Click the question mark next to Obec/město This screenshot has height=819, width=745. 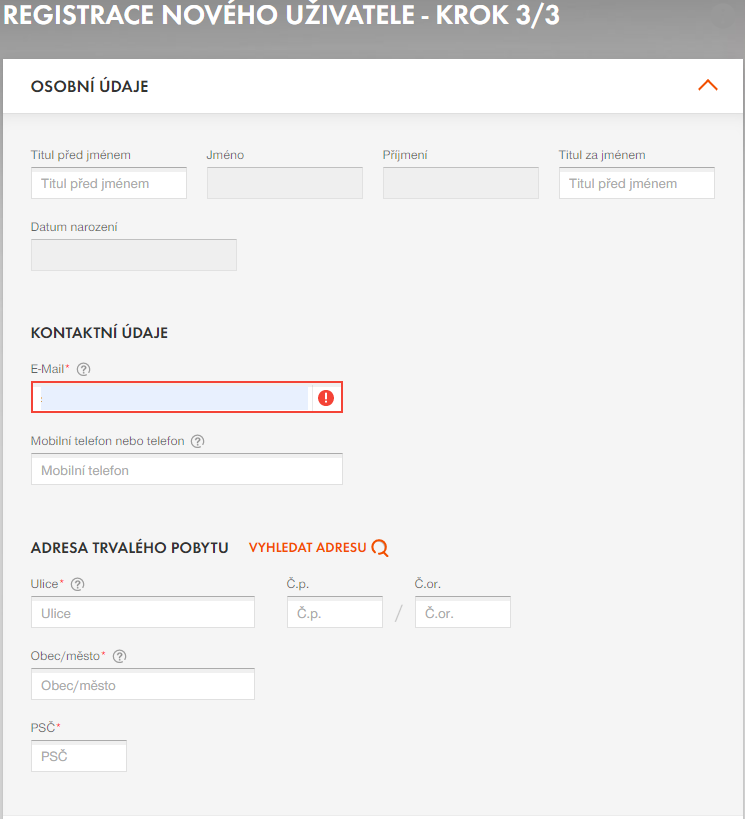(x=119, y=656)
